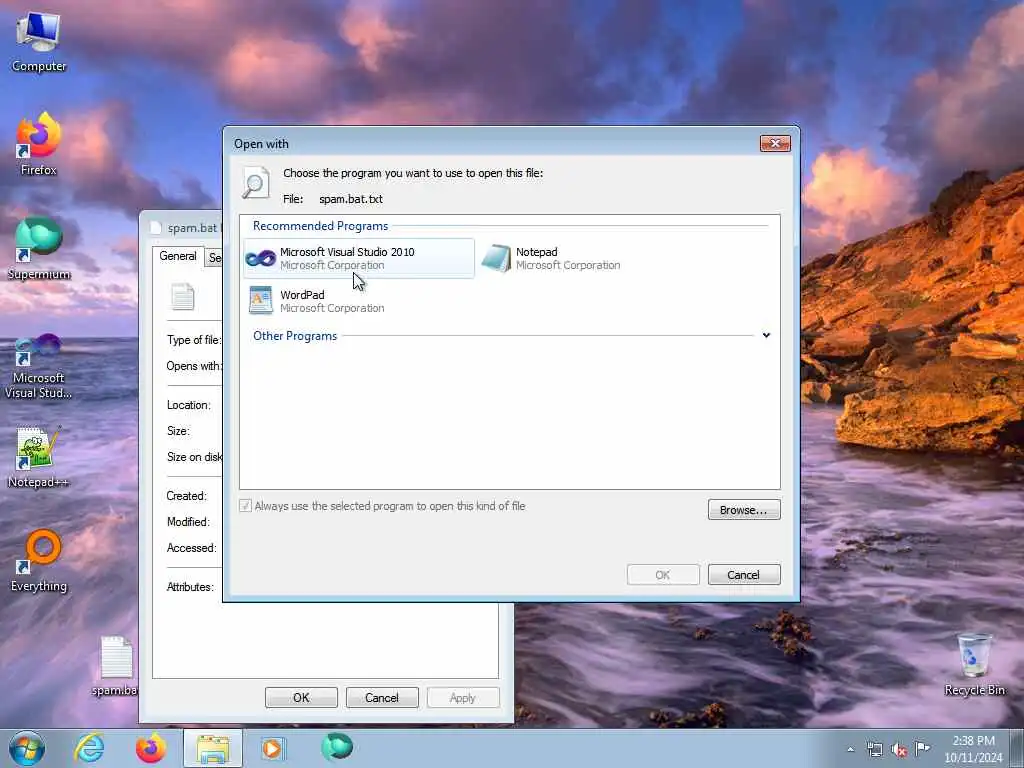Open the Recycle Bin
Viewport: 1024px width, 768px height.
974,665
